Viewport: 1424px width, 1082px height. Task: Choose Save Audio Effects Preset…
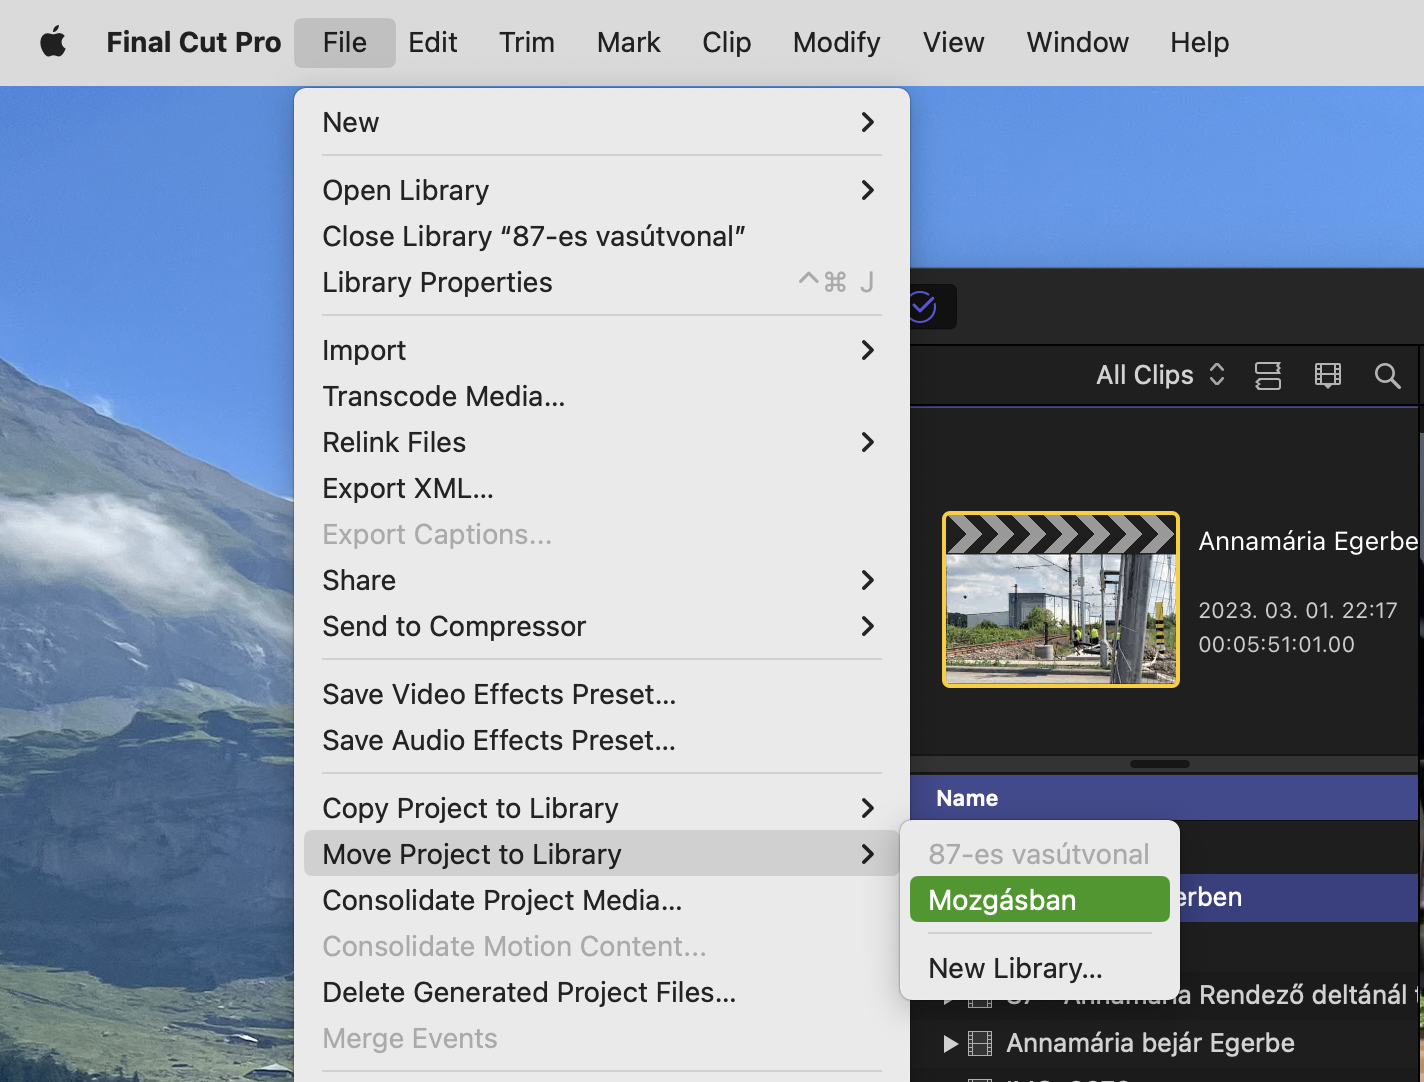pyautogui.click(x=602, y=740)
